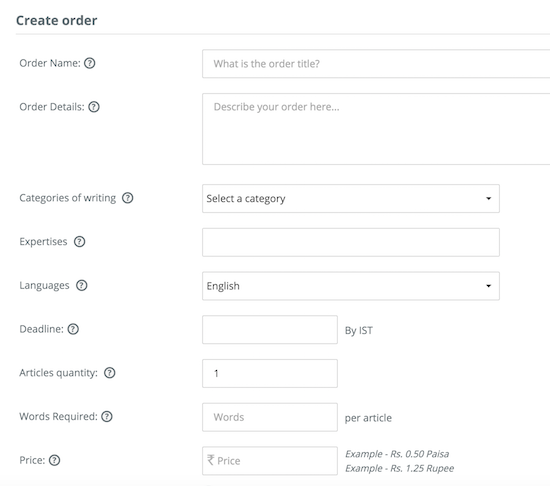Show help for Categories of writing

[x=127, y=198]
